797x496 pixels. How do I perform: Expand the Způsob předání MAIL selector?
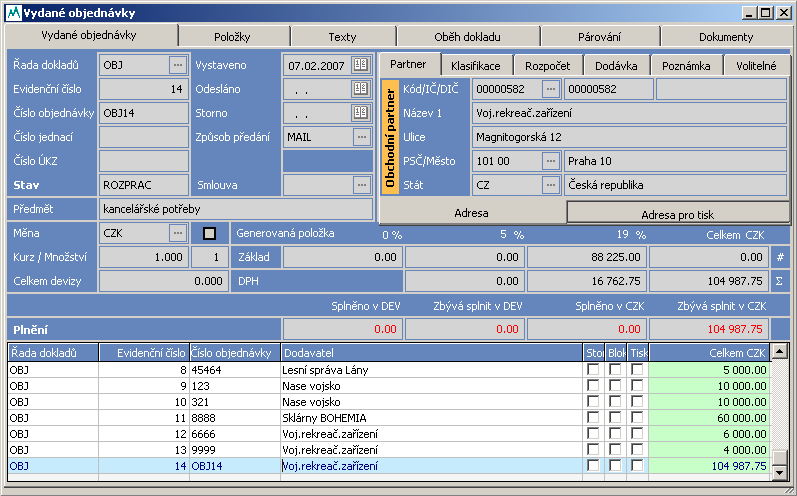(361, 137)
